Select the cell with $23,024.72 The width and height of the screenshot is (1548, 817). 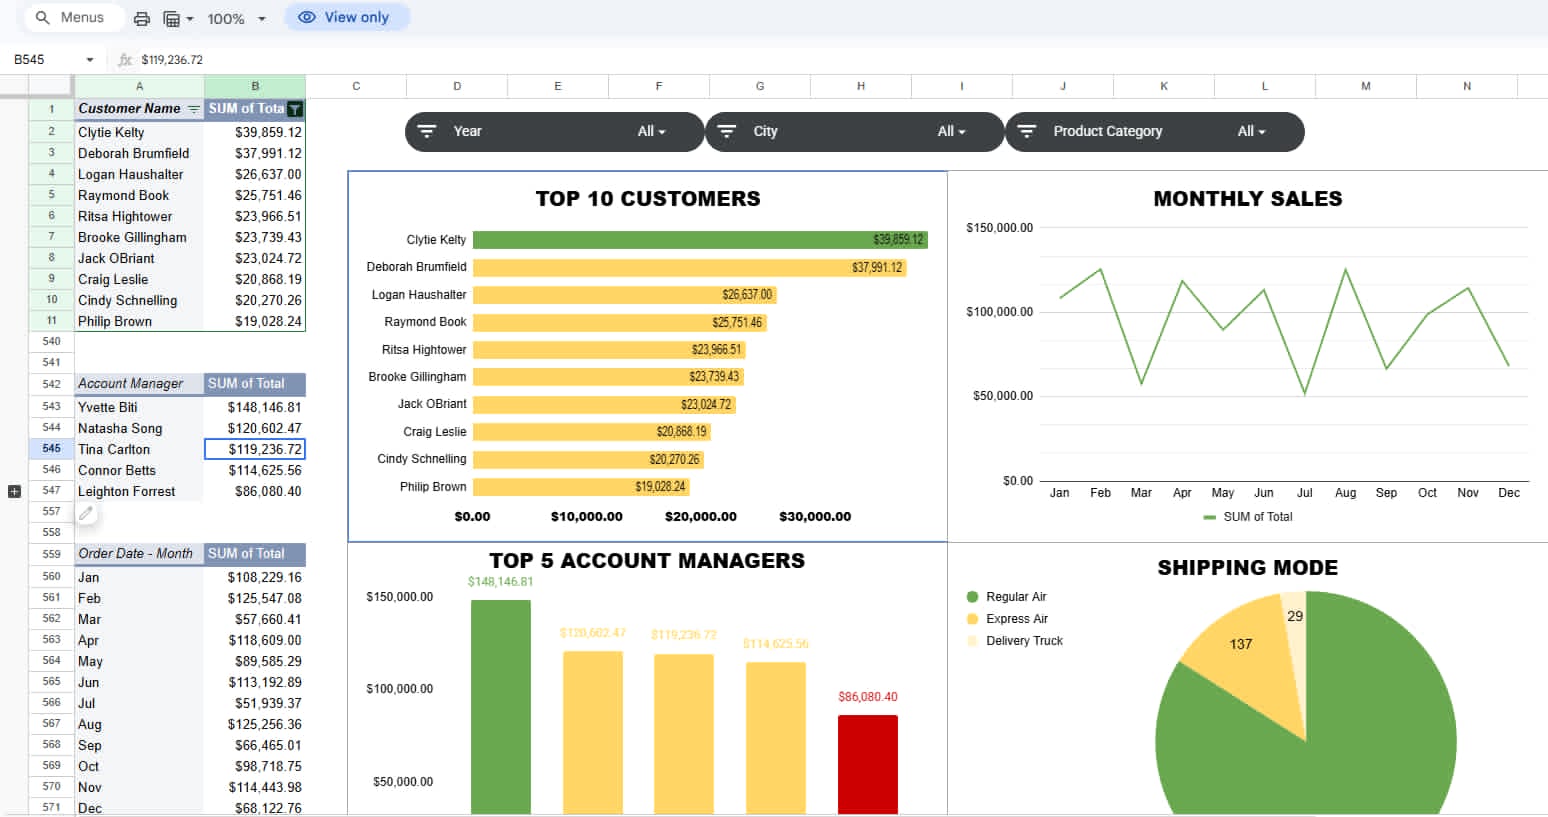(x=255, y=258)
